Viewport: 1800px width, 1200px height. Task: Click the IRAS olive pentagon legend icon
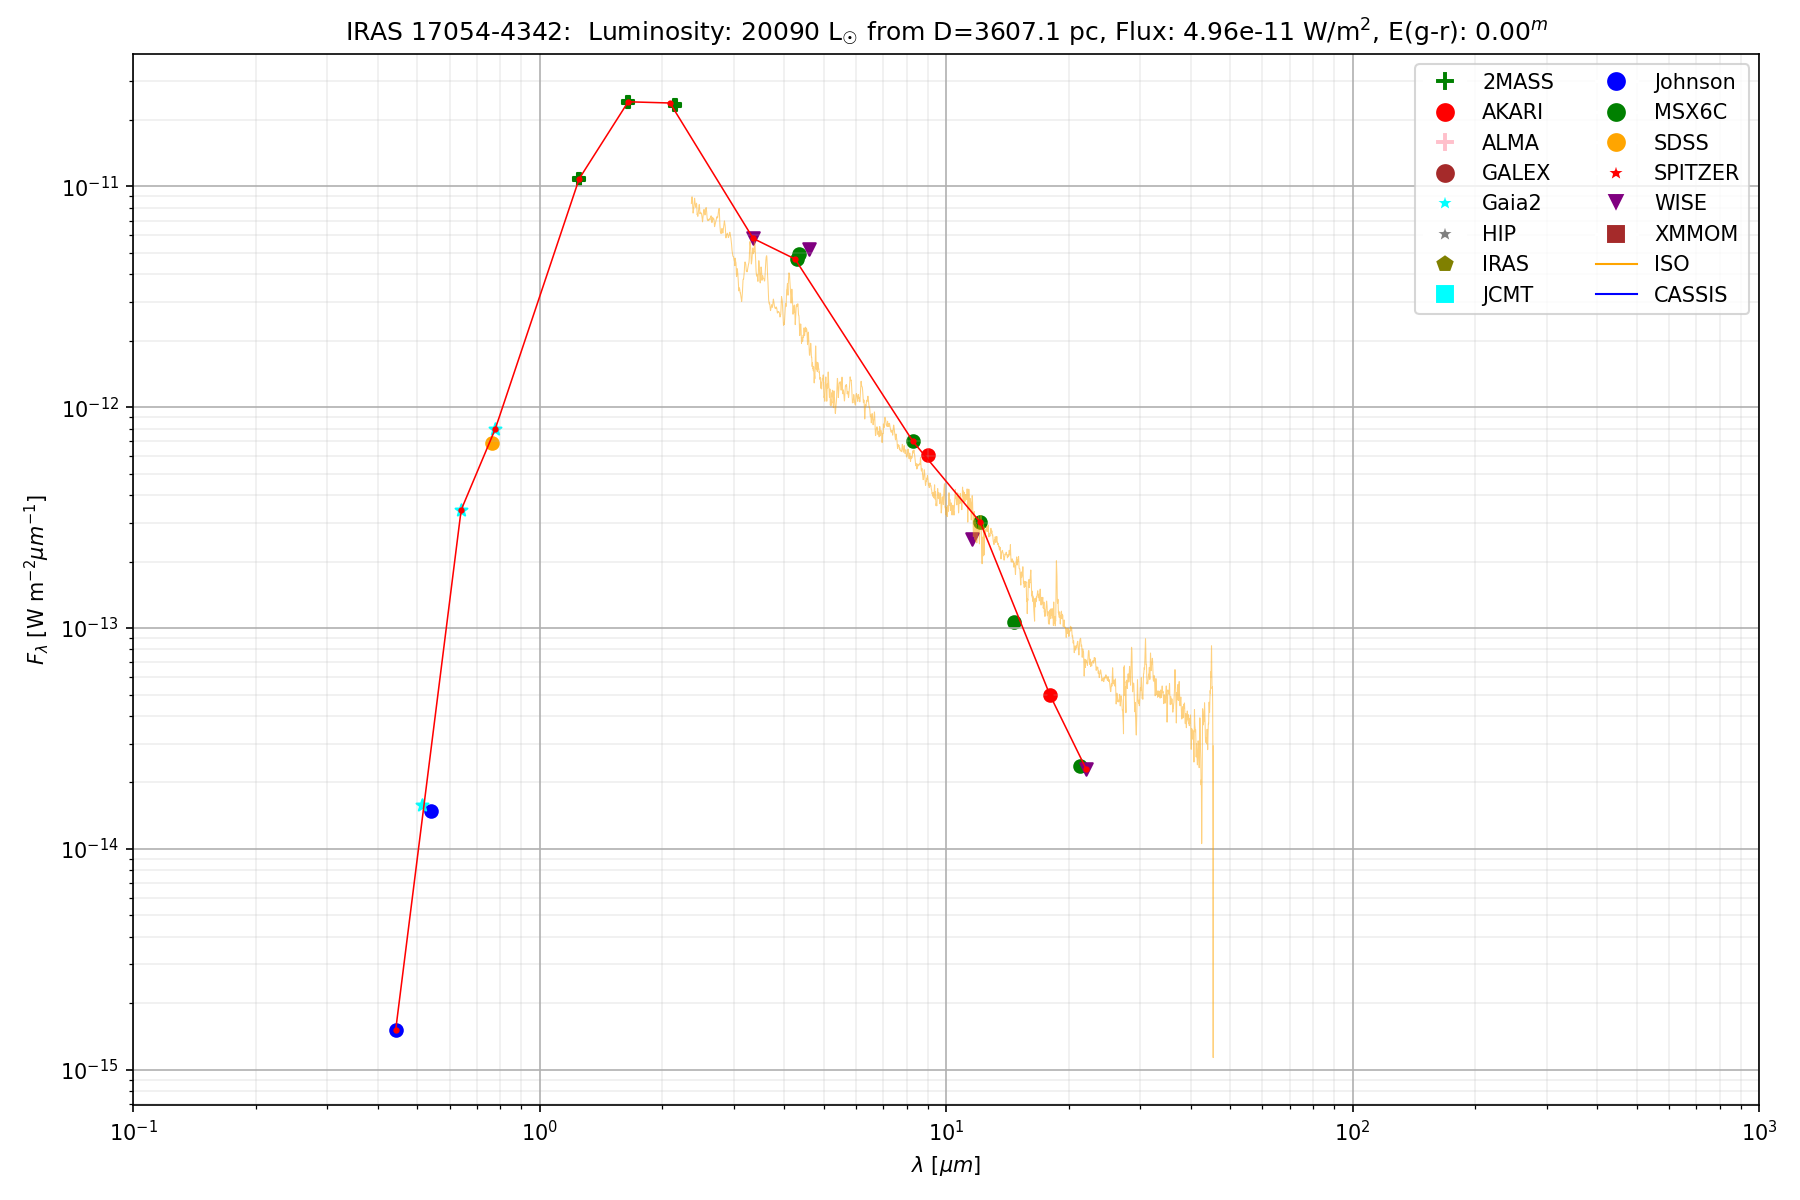pyautogui.click(x=1444, y=264)
